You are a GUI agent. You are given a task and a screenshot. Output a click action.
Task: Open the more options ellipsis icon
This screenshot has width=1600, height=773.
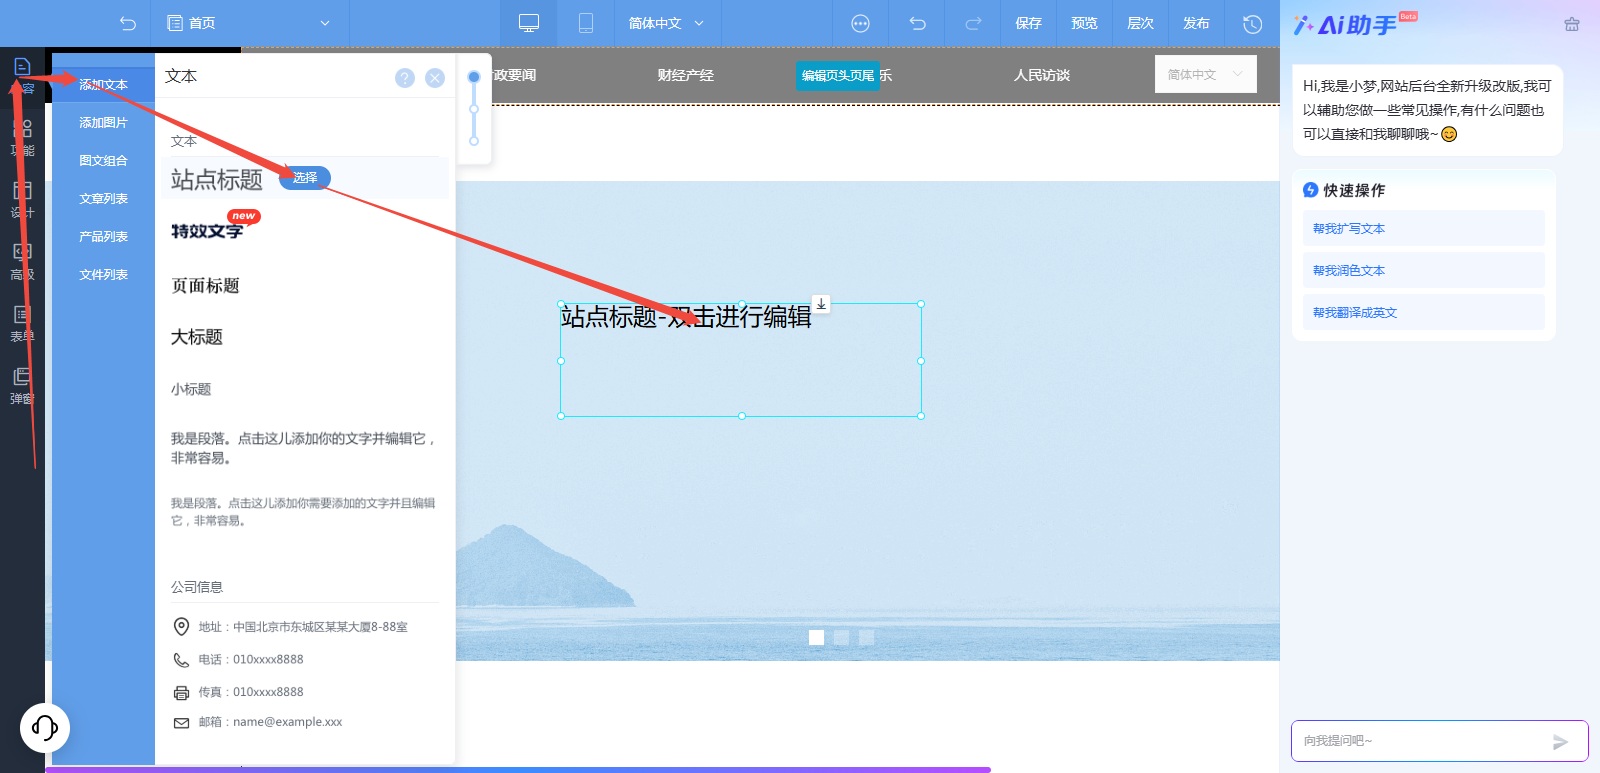point(860,23)
